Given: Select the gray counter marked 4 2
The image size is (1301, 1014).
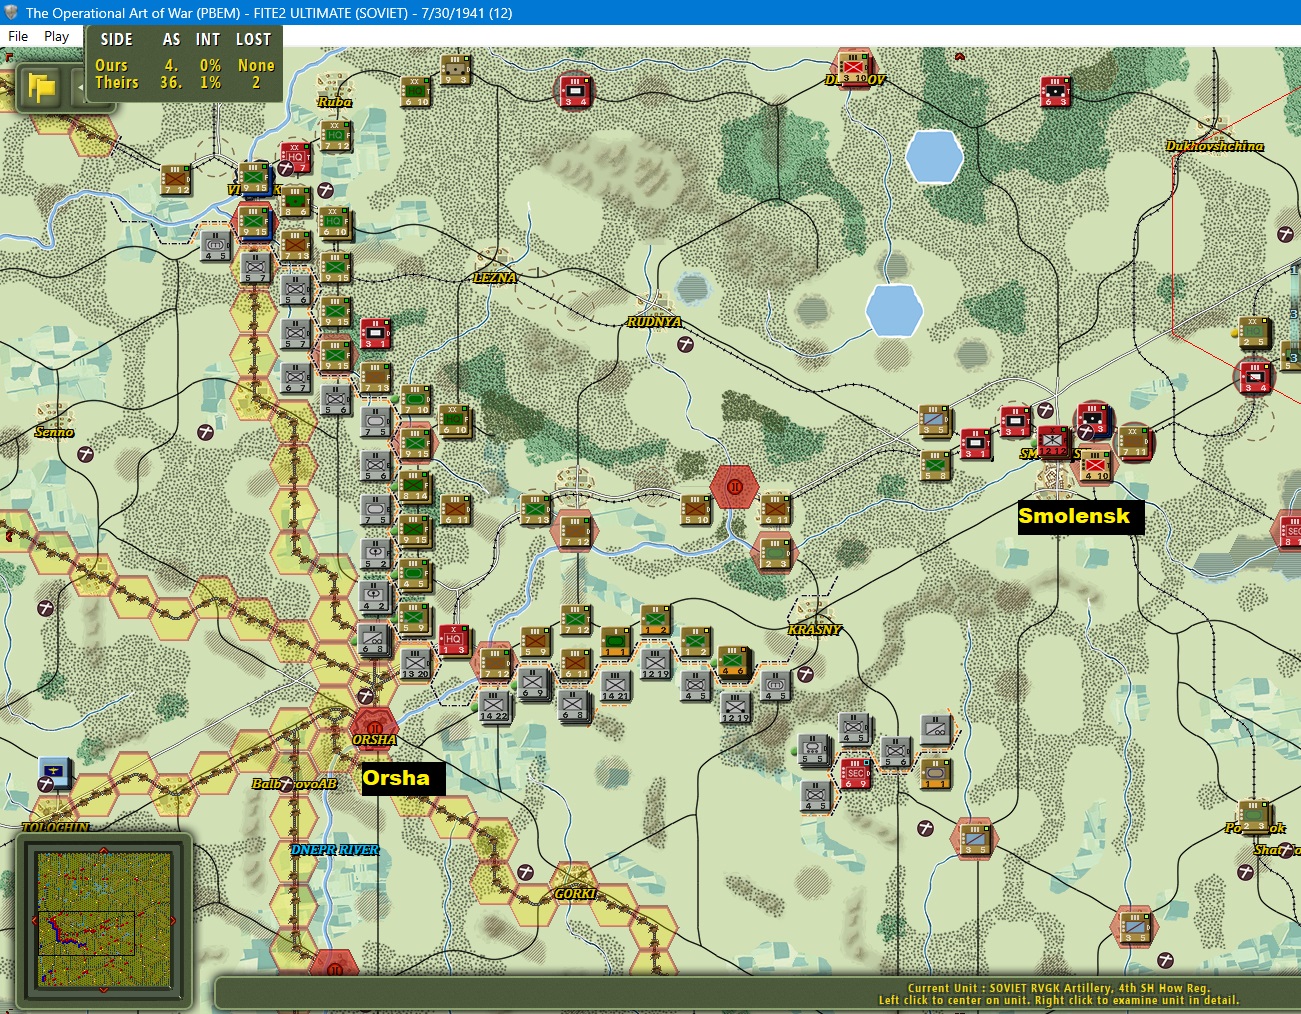Looking at the screenshot, I should click(x=375, y=595).
